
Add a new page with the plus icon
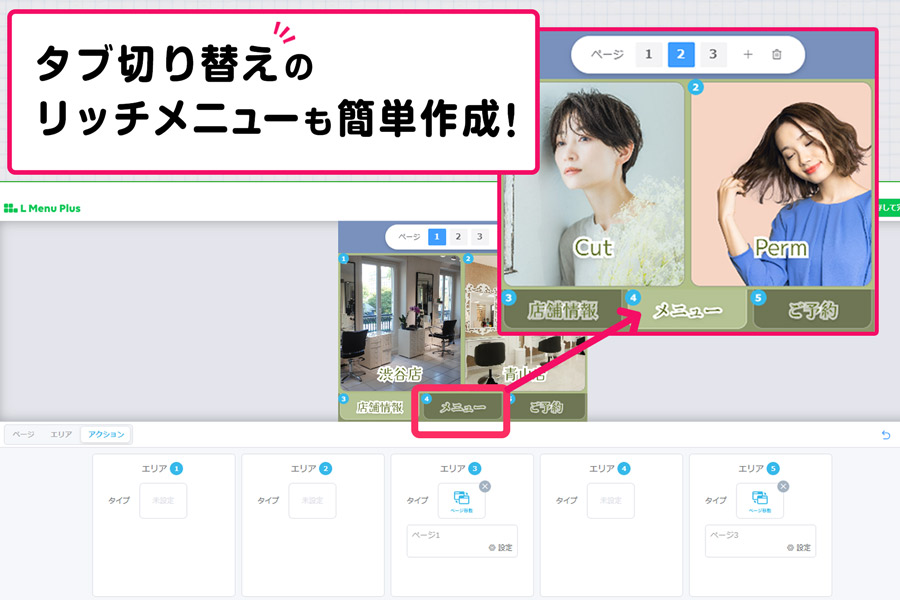(747, 54)
